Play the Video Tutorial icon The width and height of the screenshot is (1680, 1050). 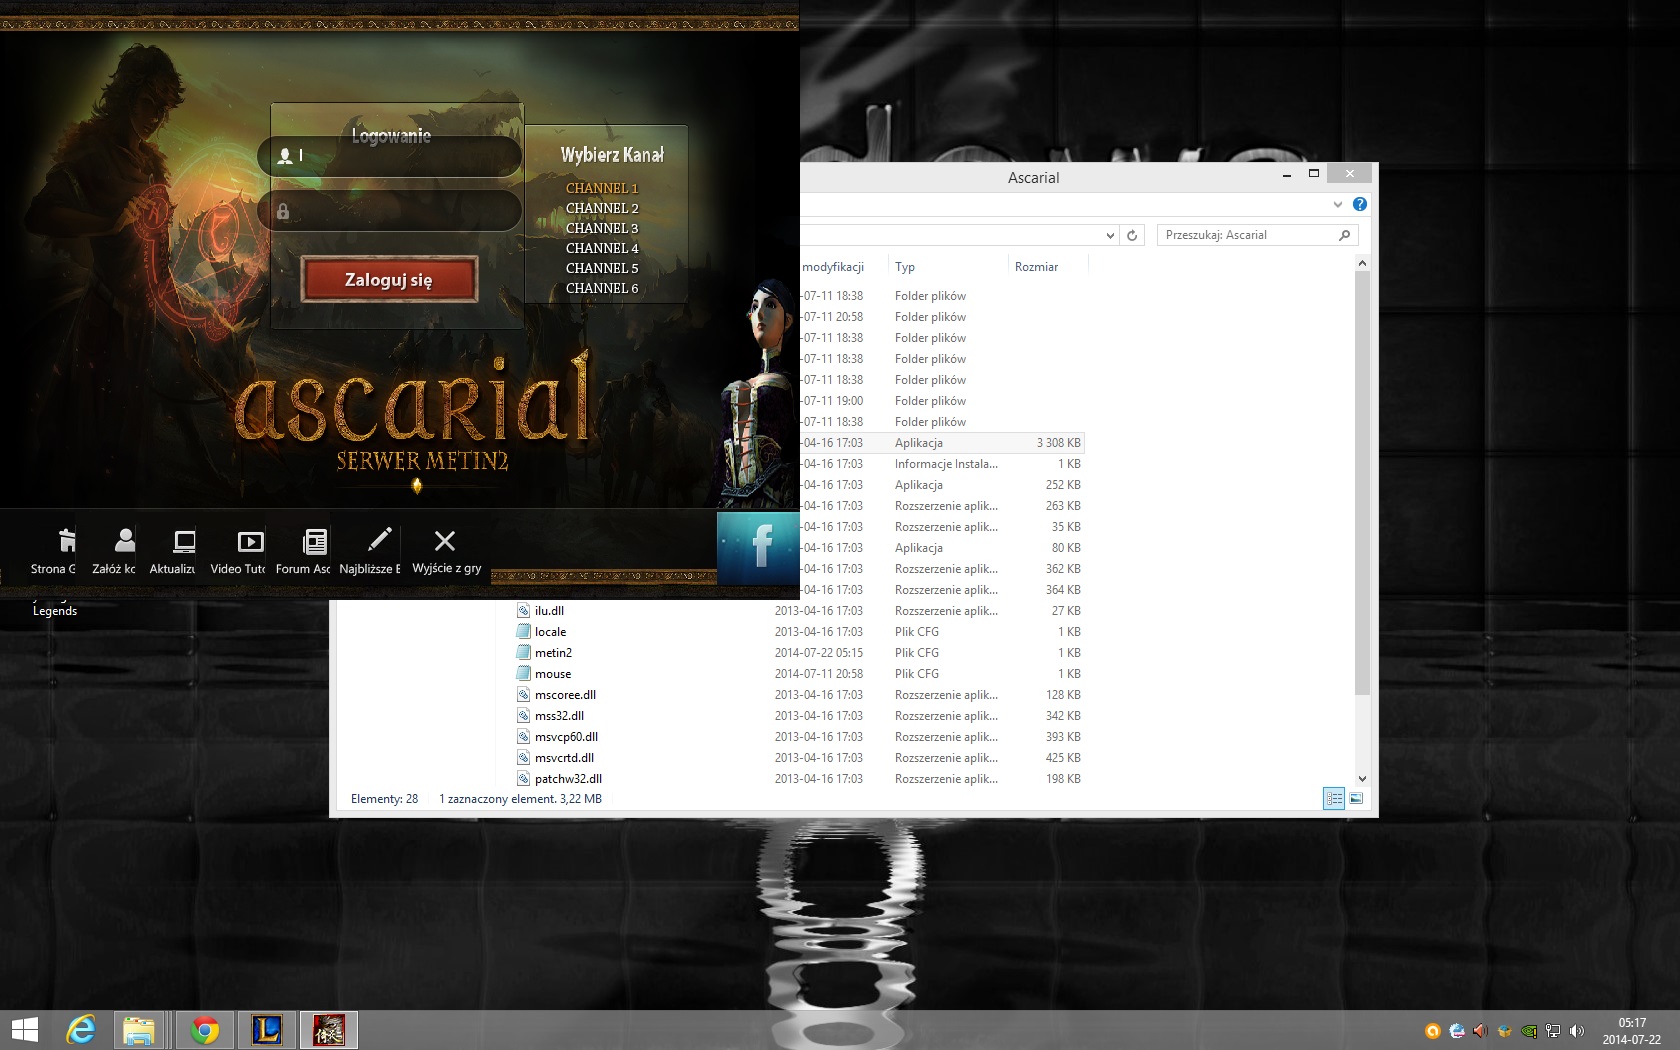coord(250,541)
